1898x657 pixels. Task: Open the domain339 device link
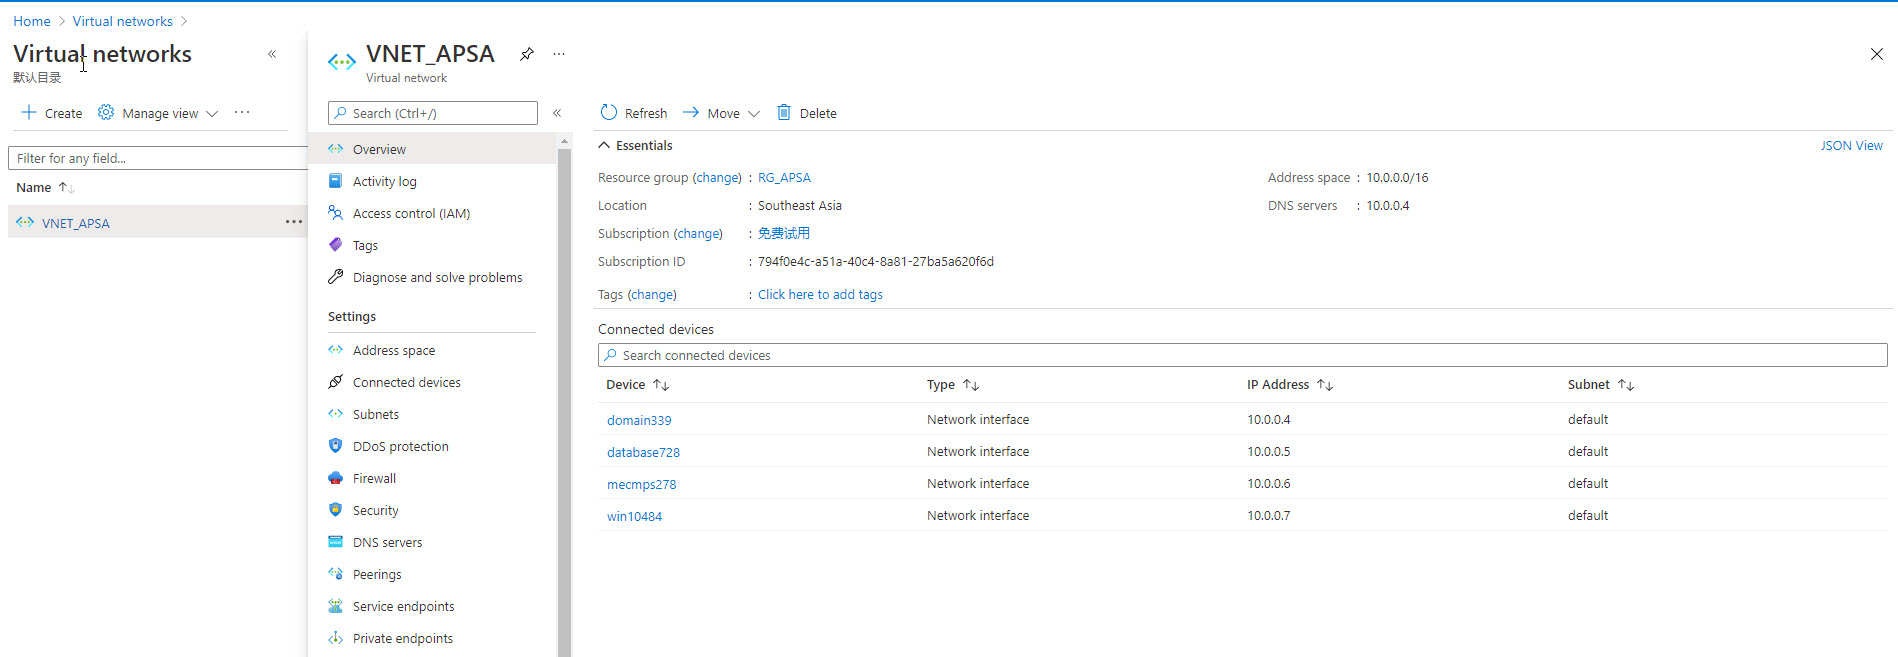coord(639,421)
